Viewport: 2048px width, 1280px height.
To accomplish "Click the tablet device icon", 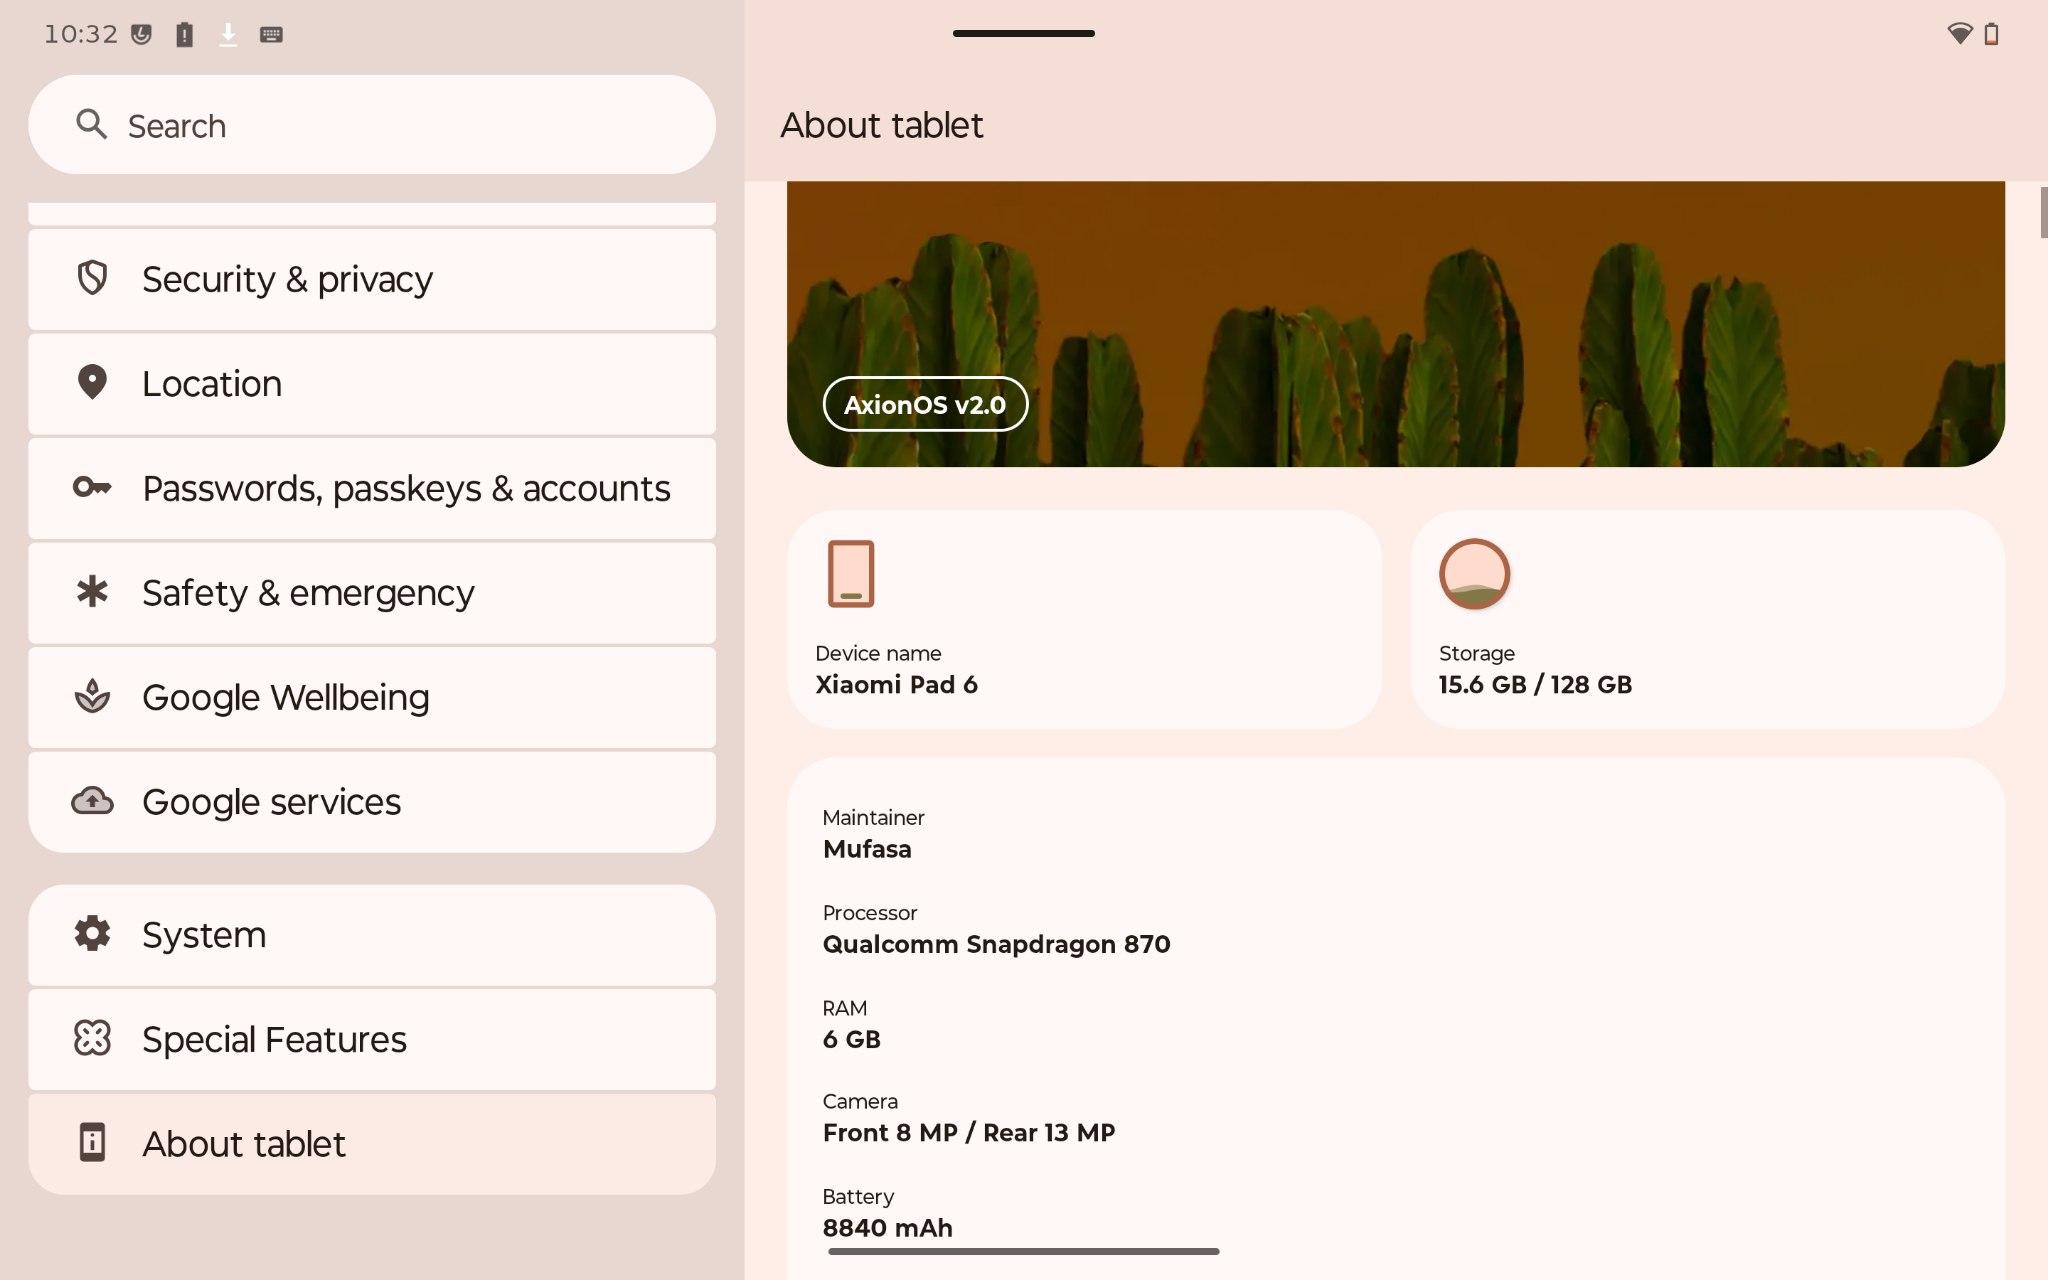I will (x=851, y=574).
